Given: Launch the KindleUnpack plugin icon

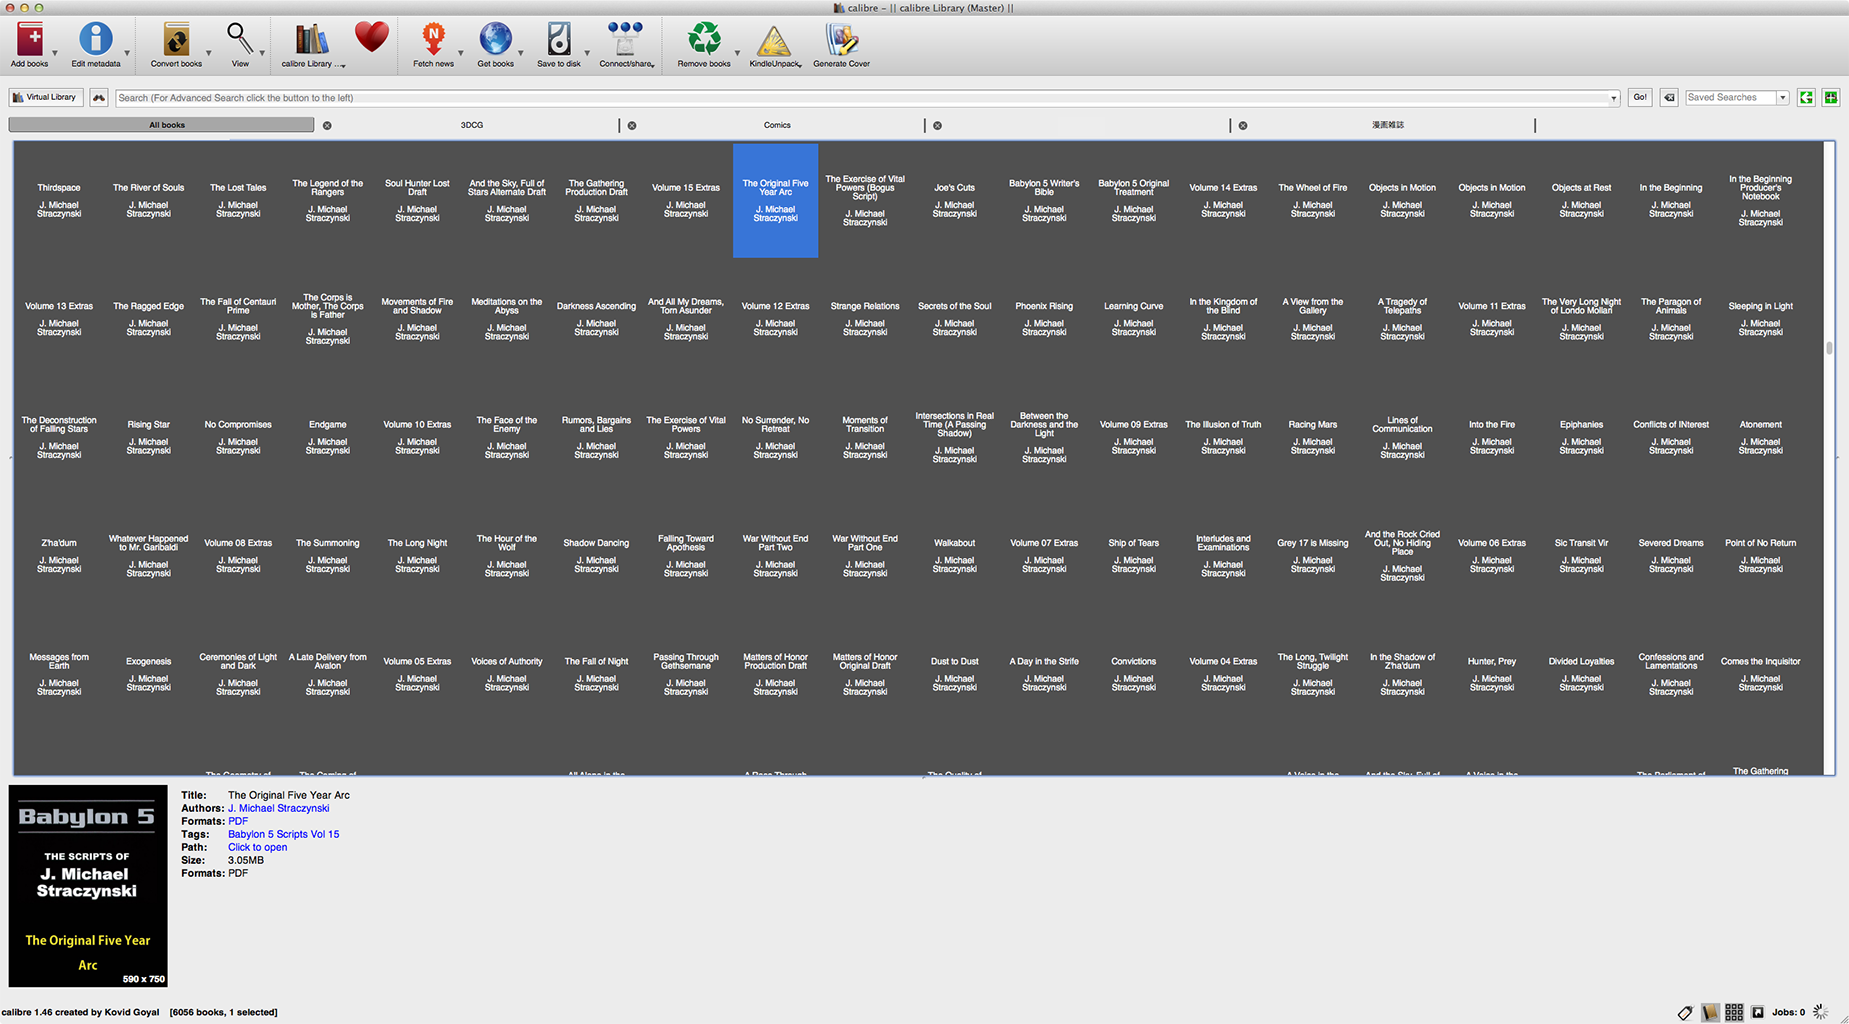Looking at the screenshot, I should point(773,41).
